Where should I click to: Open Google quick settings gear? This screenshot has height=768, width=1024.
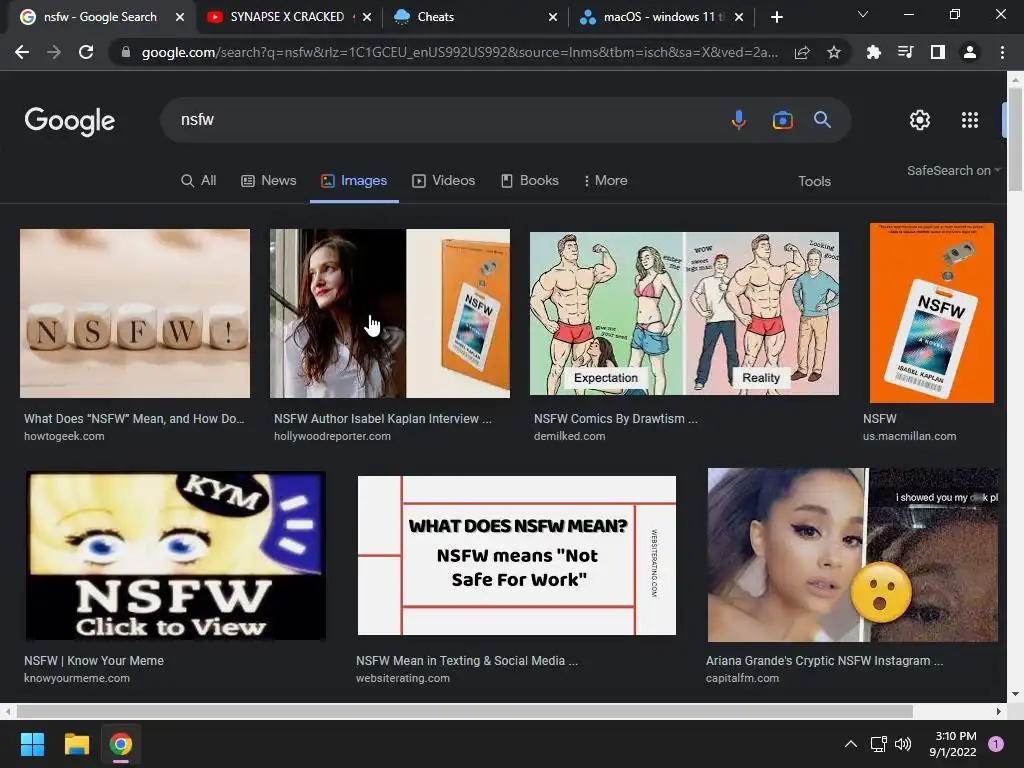(920, 120)
